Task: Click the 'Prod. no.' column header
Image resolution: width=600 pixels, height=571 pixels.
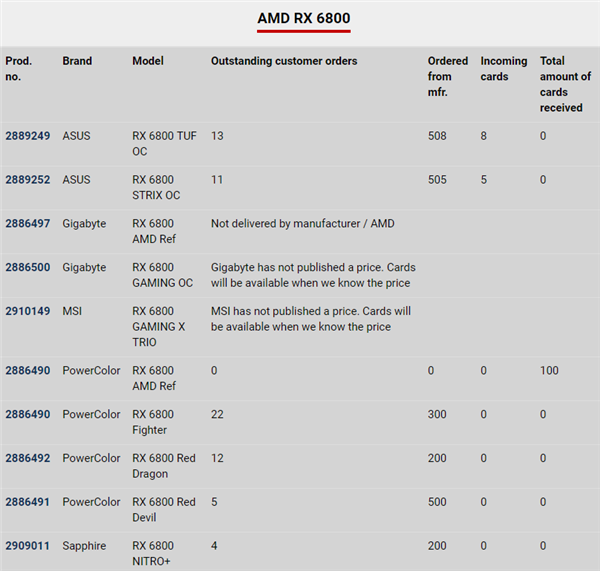Action: [x=18, y=69]
